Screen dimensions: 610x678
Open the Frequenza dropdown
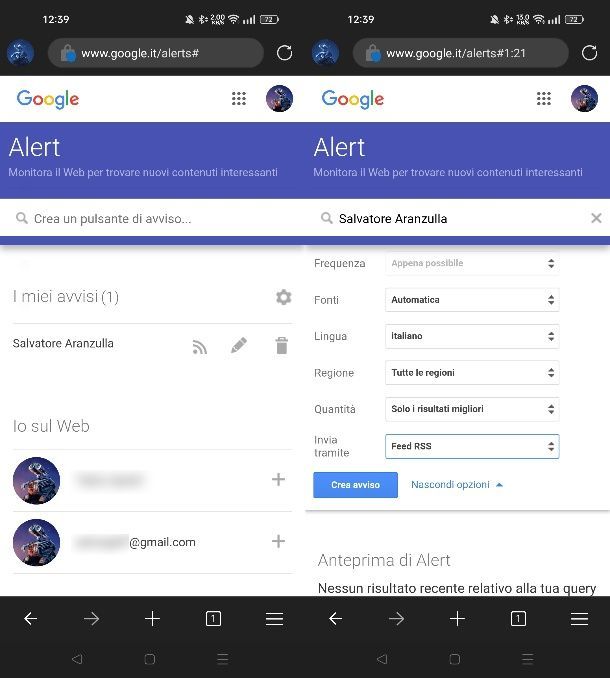[x=472, y=263]
